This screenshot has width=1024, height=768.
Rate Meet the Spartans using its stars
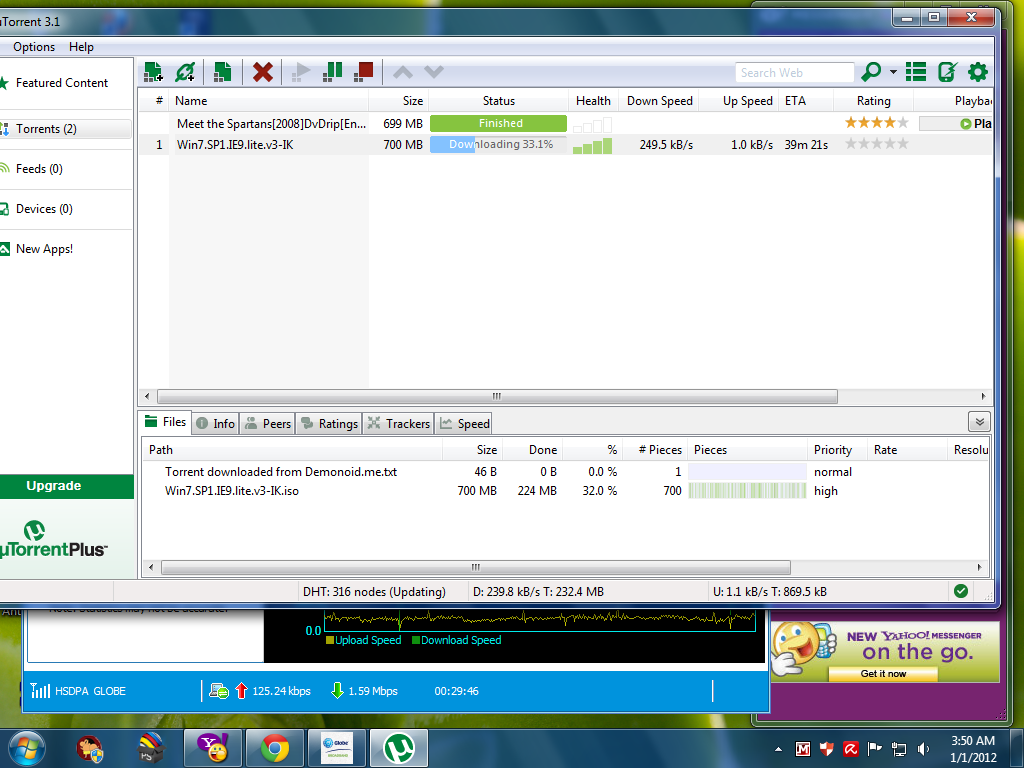click(876, 123)
